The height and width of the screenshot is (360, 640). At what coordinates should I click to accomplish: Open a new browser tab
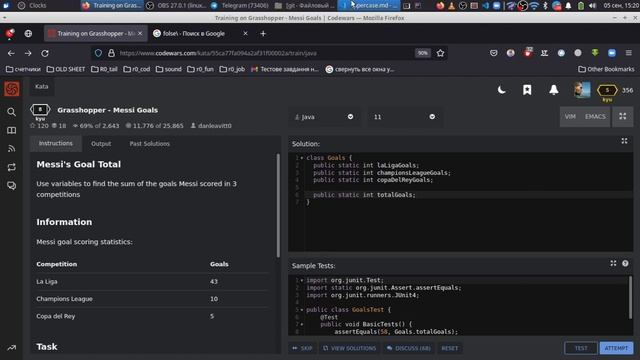pyautogui.click(x=263, y=33)
